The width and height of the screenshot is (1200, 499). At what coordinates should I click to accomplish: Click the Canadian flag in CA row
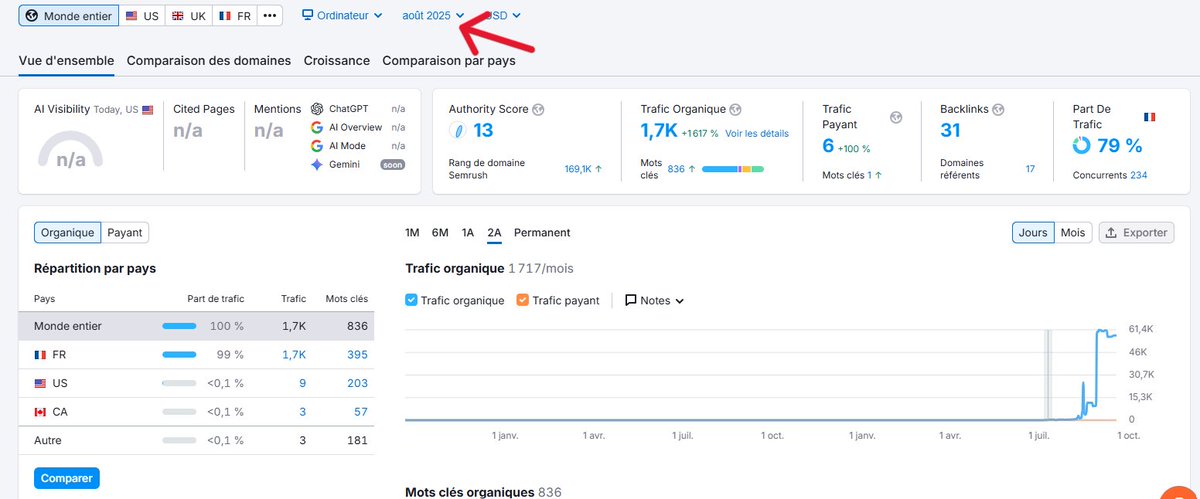tap(40, 412)
